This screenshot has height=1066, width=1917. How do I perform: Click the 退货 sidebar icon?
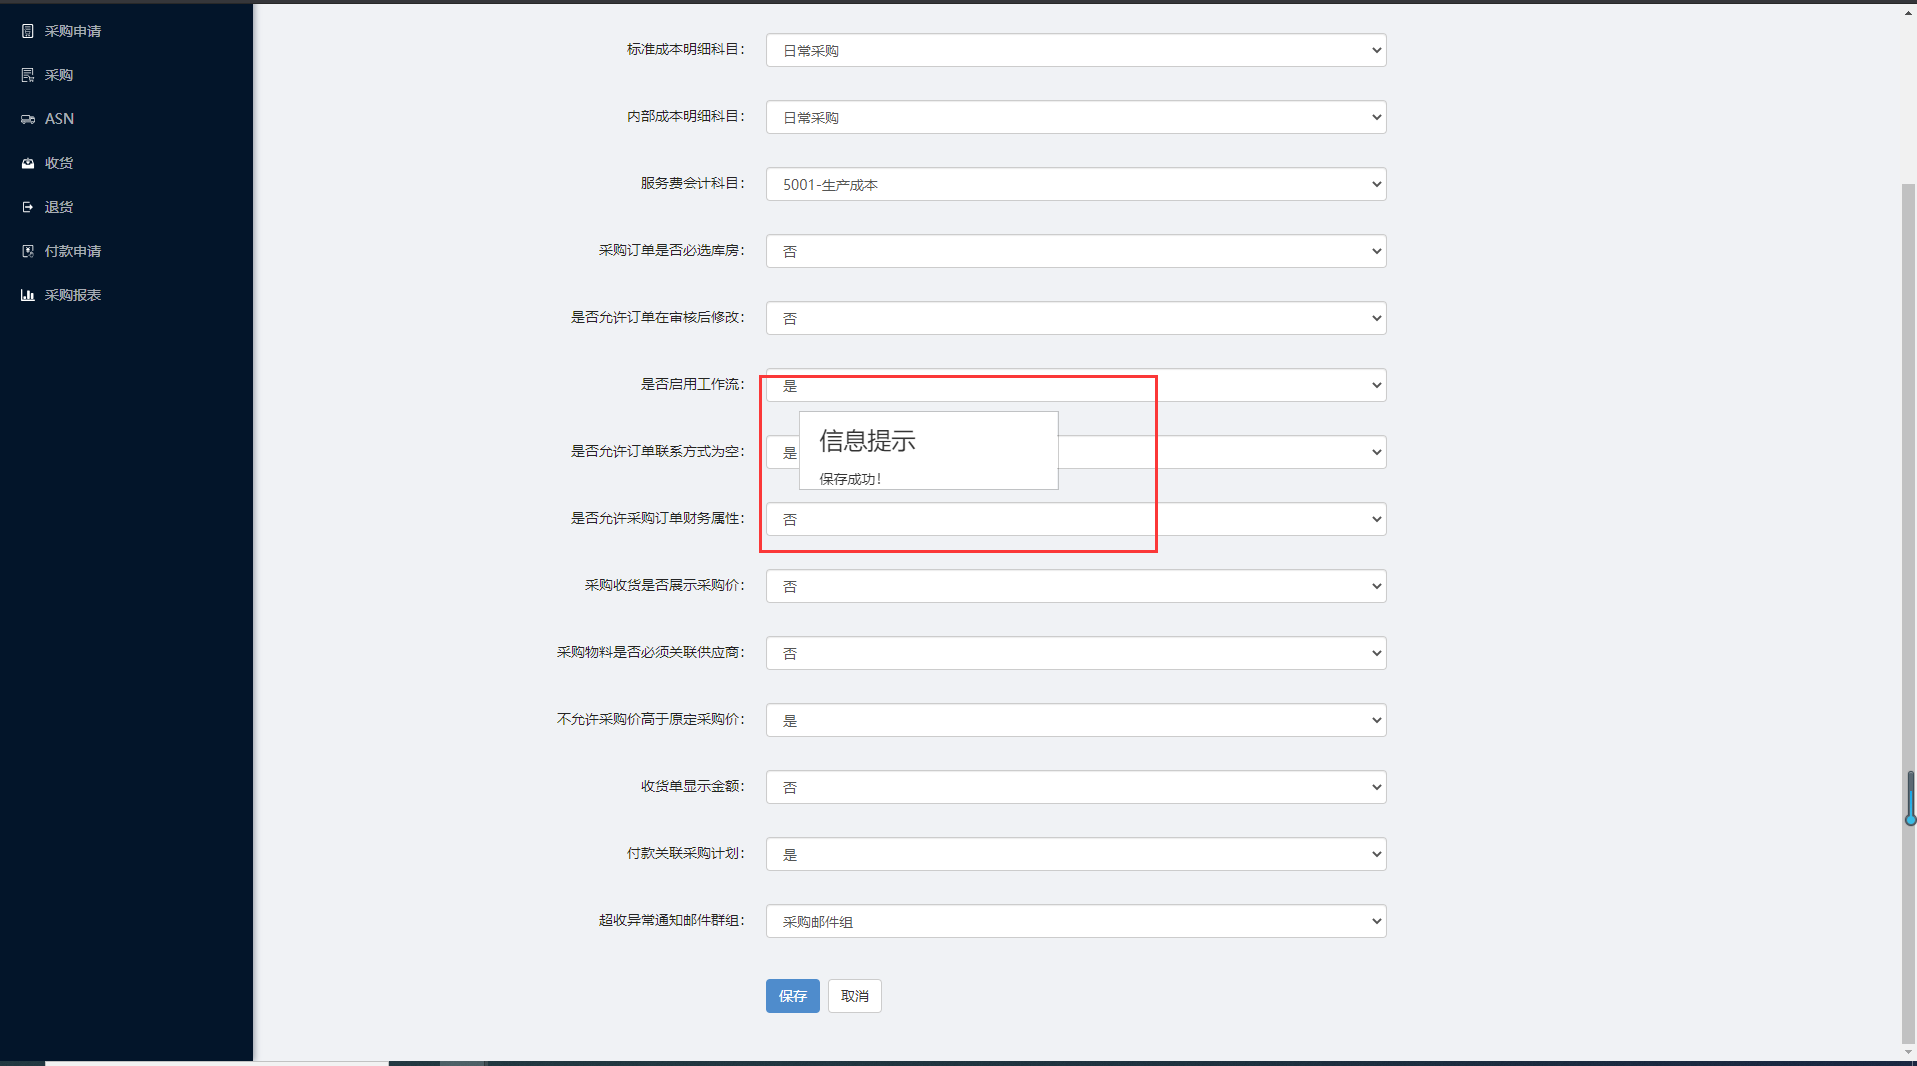click(28, 207)
